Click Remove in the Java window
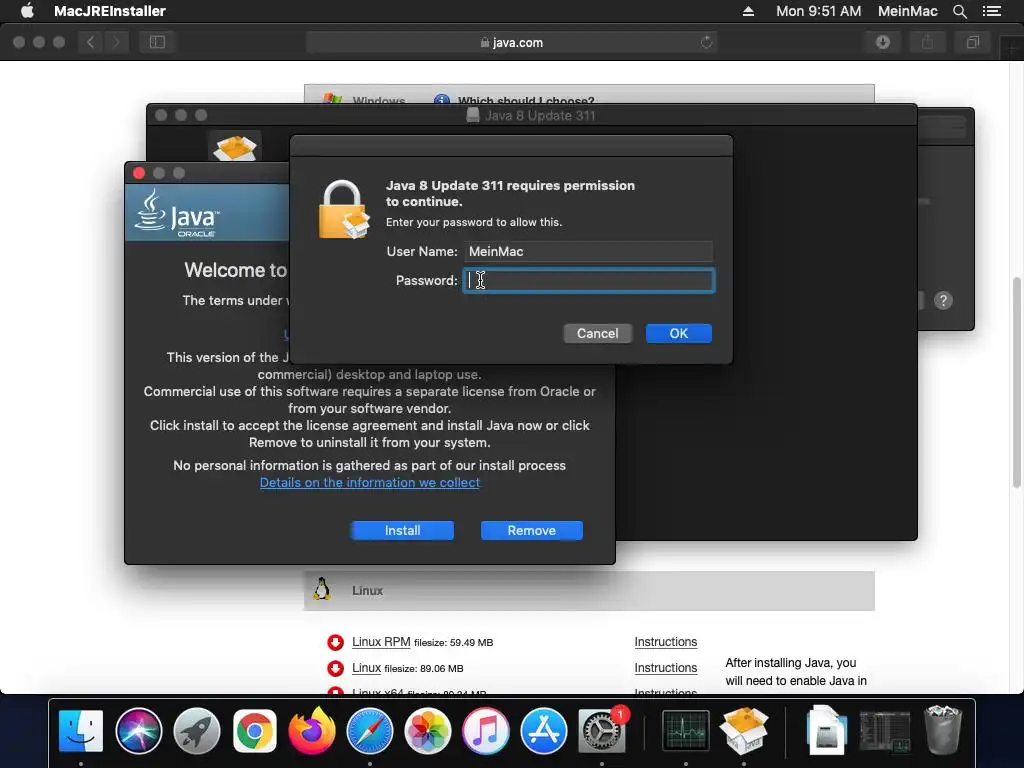 [x=532, y=530]
